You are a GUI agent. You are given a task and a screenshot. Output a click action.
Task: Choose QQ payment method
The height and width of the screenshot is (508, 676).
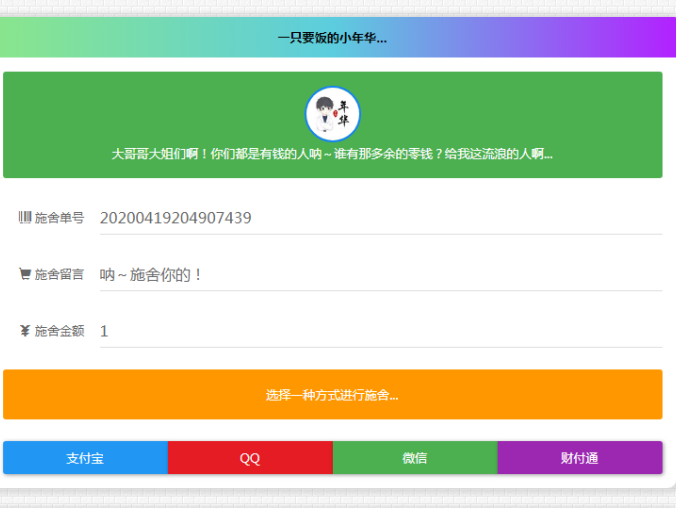tap(250, 458)
